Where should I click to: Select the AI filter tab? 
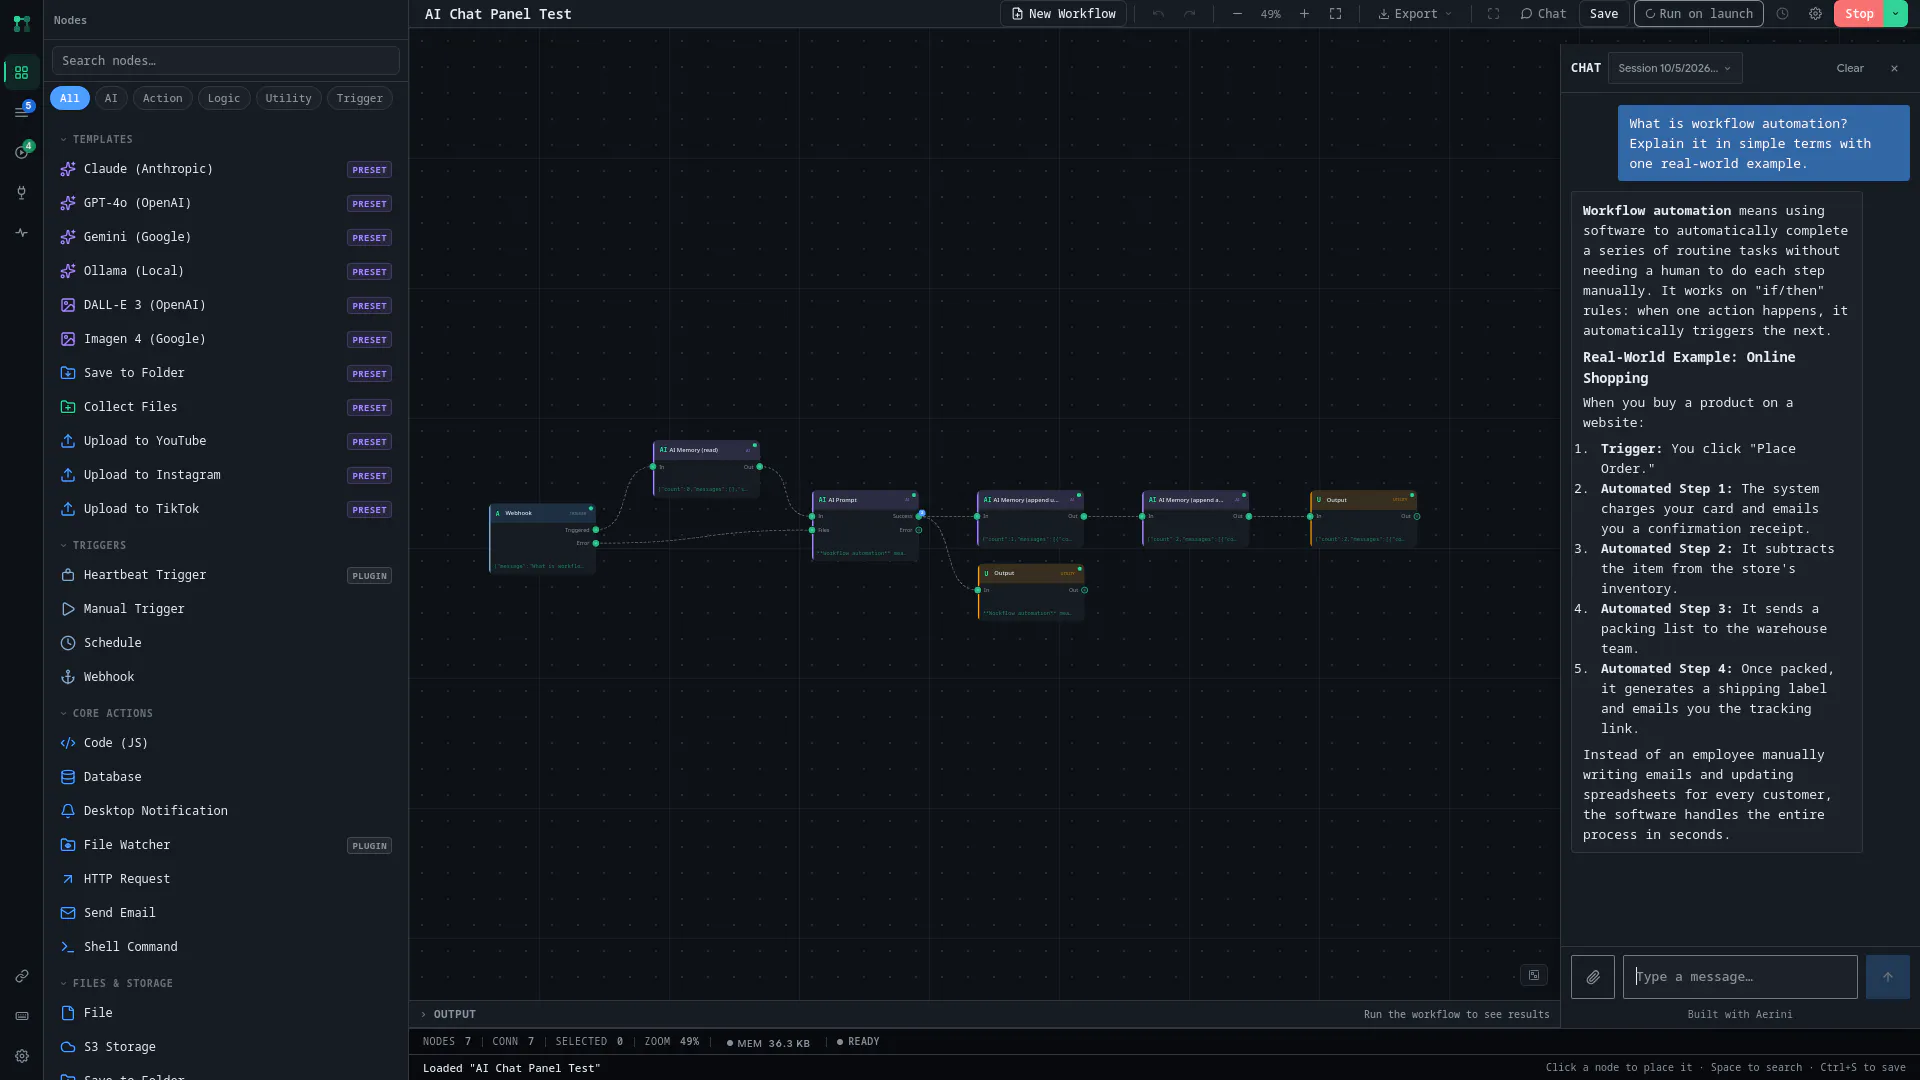[111, 98]
